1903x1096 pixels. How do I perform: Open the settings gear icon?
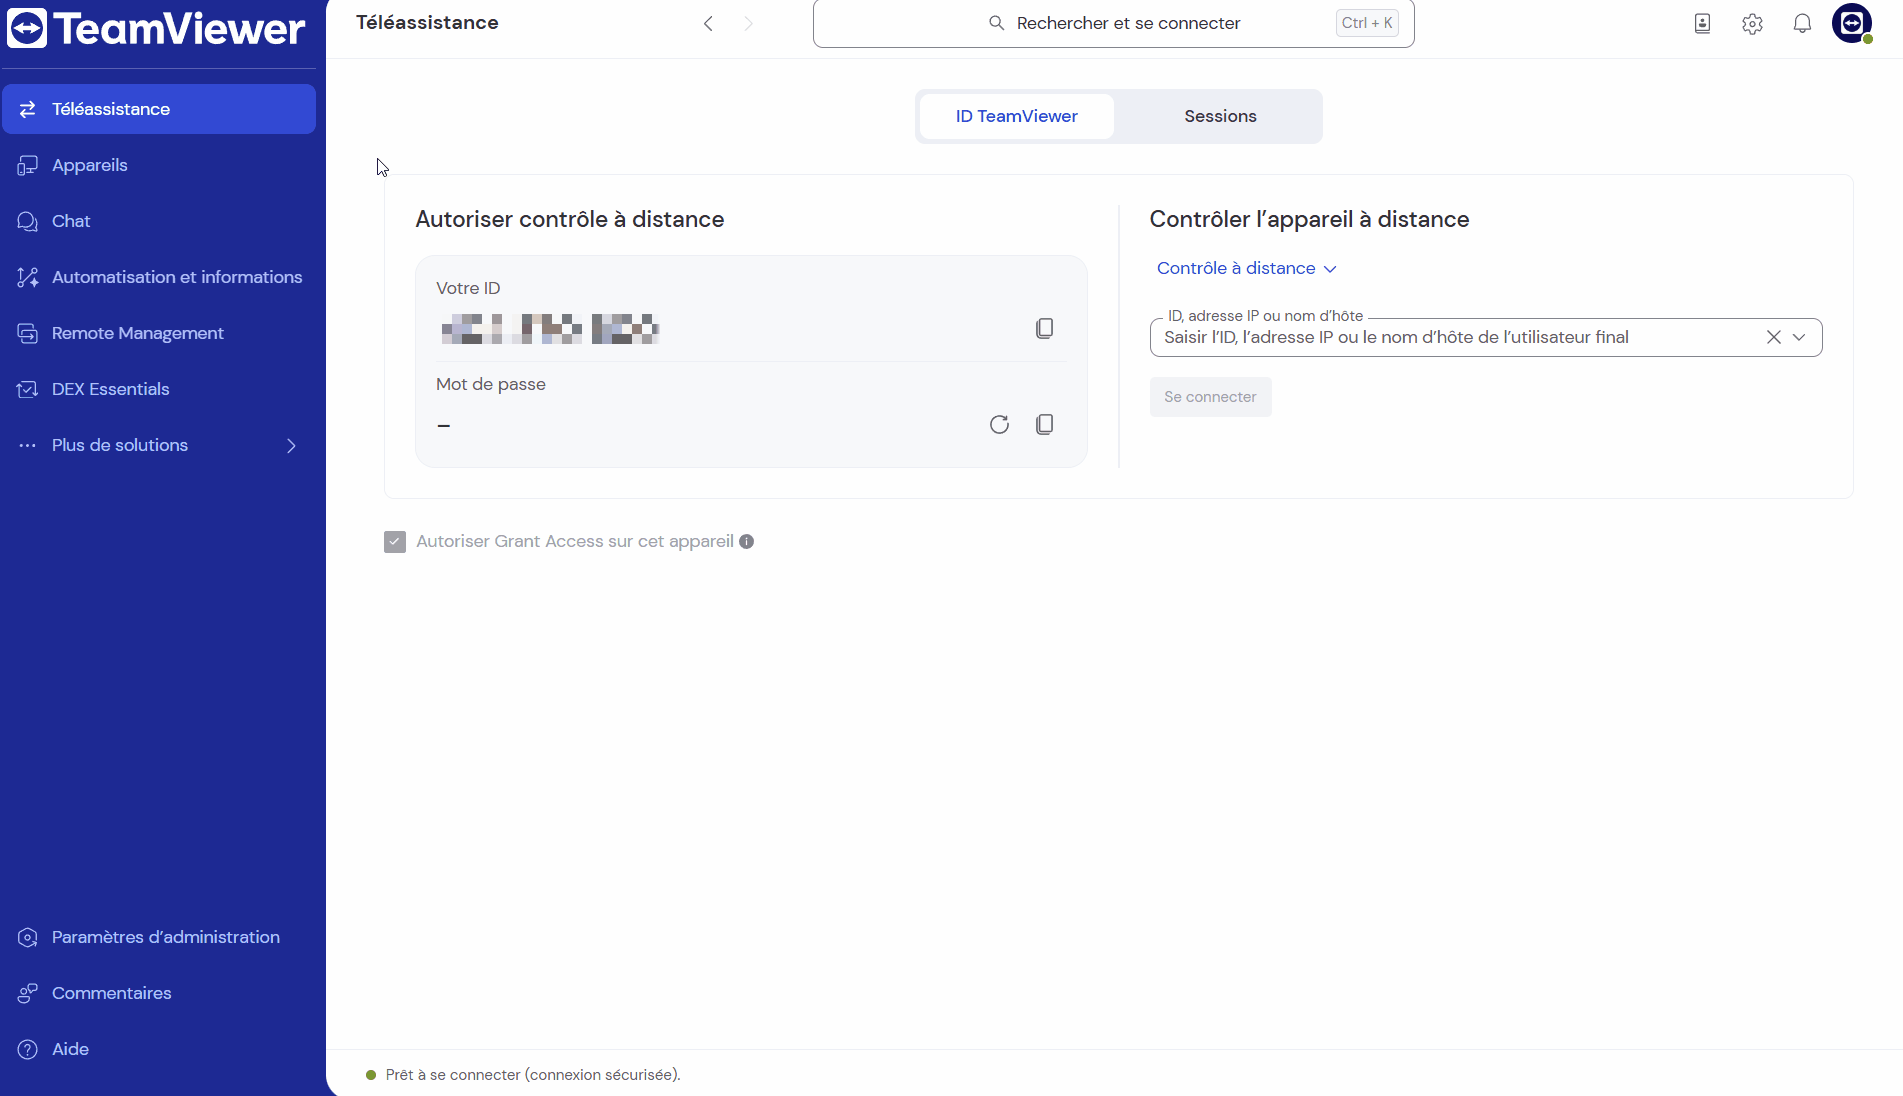[x=1752, y=24]
